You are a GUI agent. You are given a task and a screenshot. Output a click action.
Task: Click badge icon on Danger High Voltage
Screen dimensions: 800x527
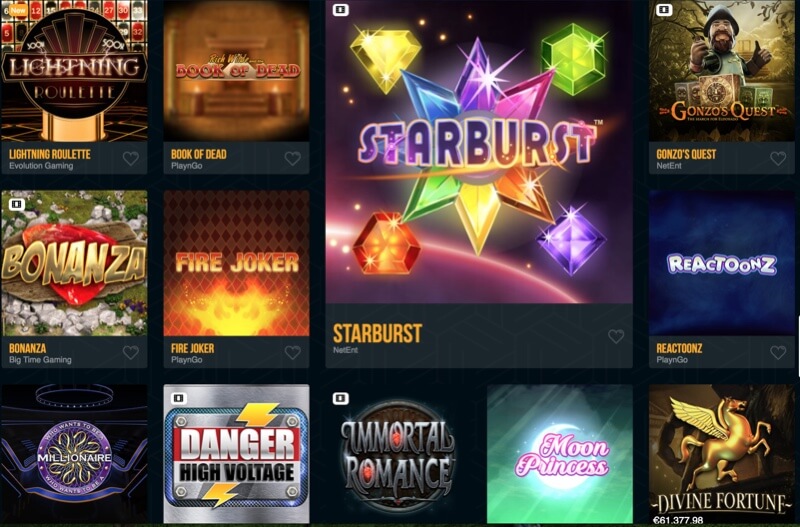(x=179, y=398)
